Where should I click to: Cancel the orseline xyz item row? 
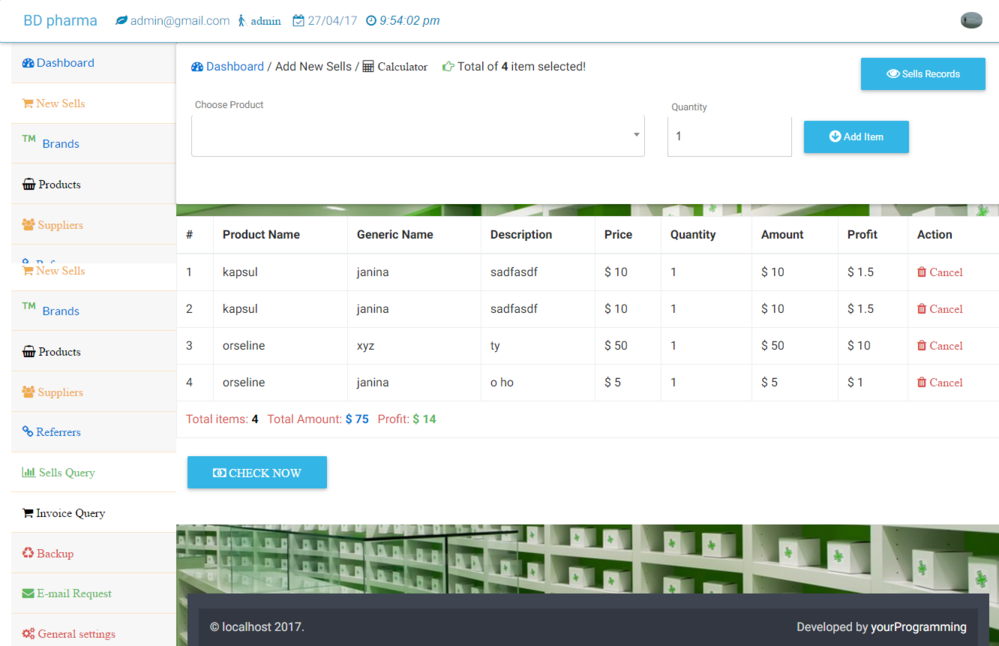pyautogui.click(x=939, y=346)
